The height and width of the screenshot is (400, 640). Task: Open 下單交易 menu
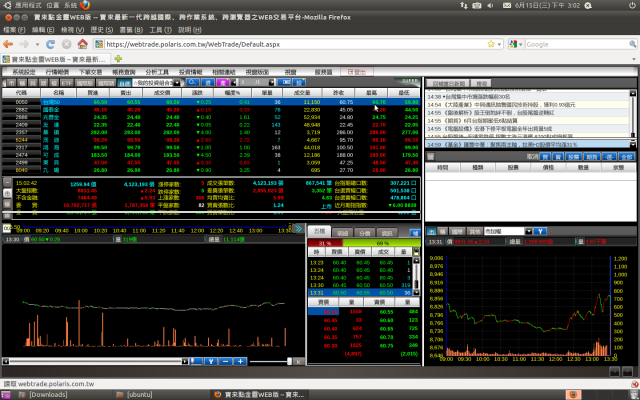pos(91,72)
